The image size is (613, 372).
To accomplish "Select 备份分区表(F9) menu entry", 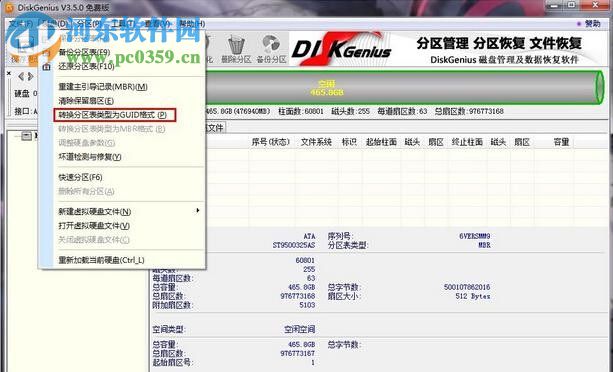I will 84,52.
